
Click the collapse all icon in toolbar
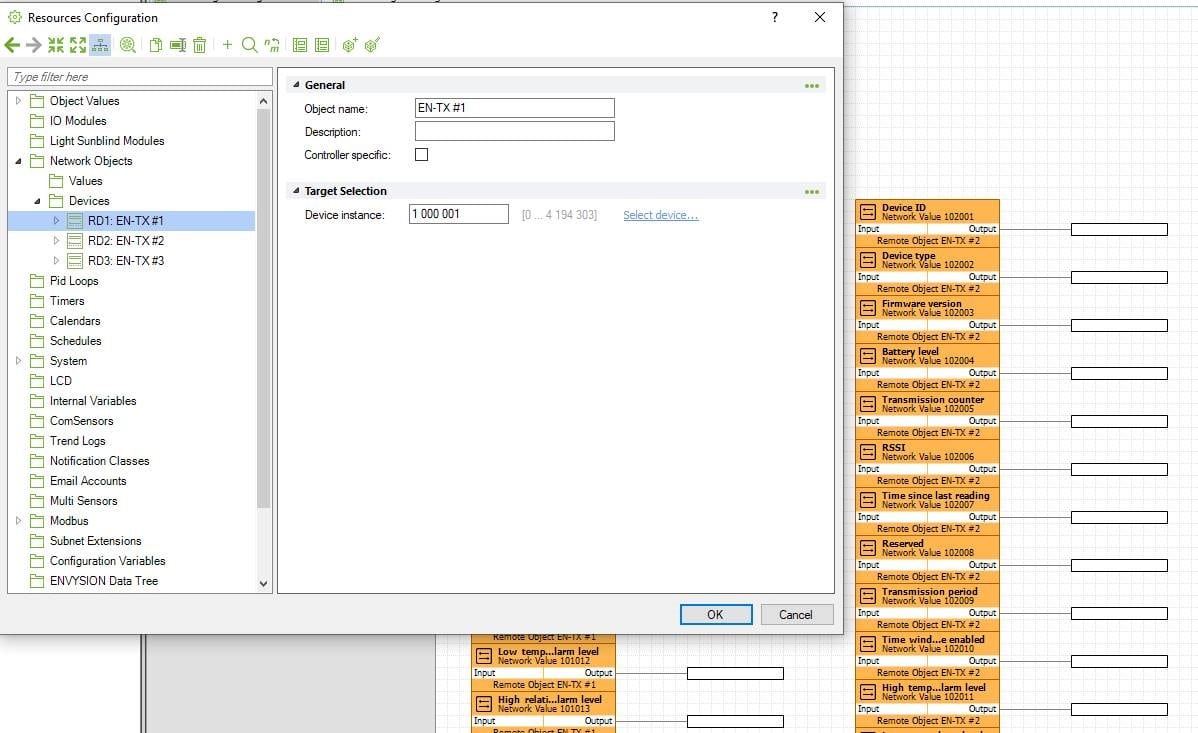coord(56,45)
